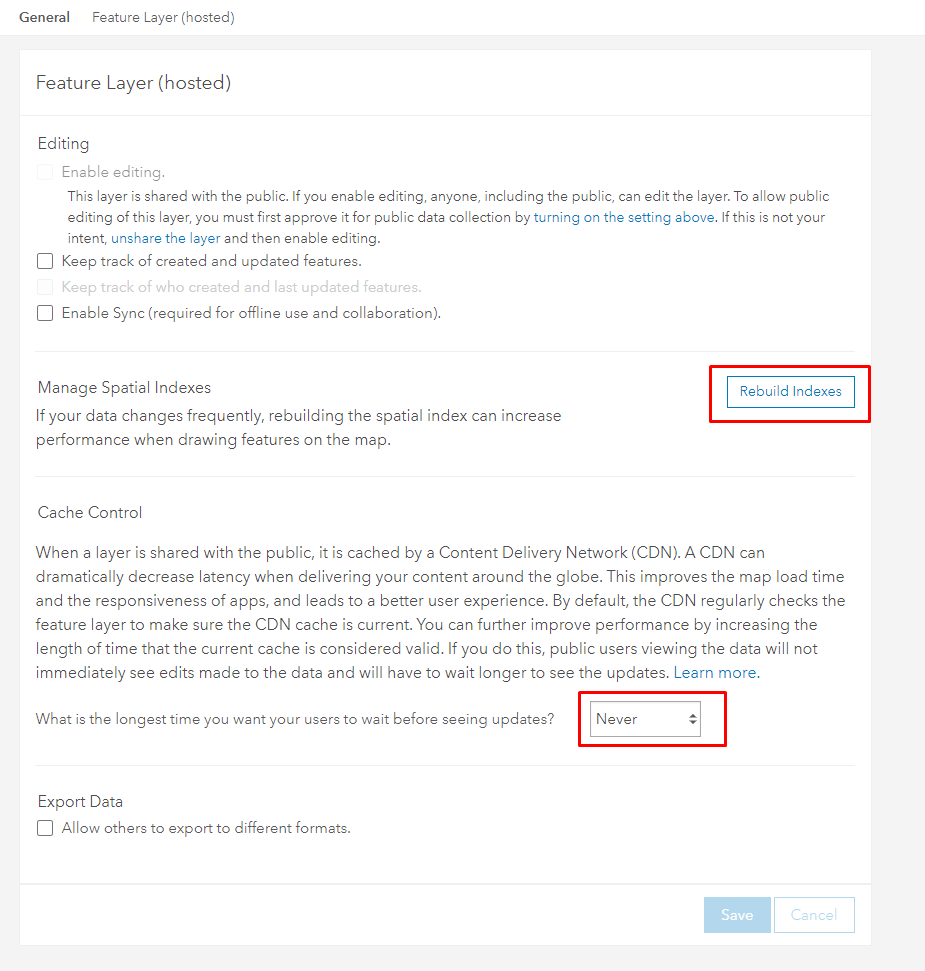The width and height of the screenshot is (925, 971).
Task: Tick the Enable editing checkbox
Action: [45, 172]
